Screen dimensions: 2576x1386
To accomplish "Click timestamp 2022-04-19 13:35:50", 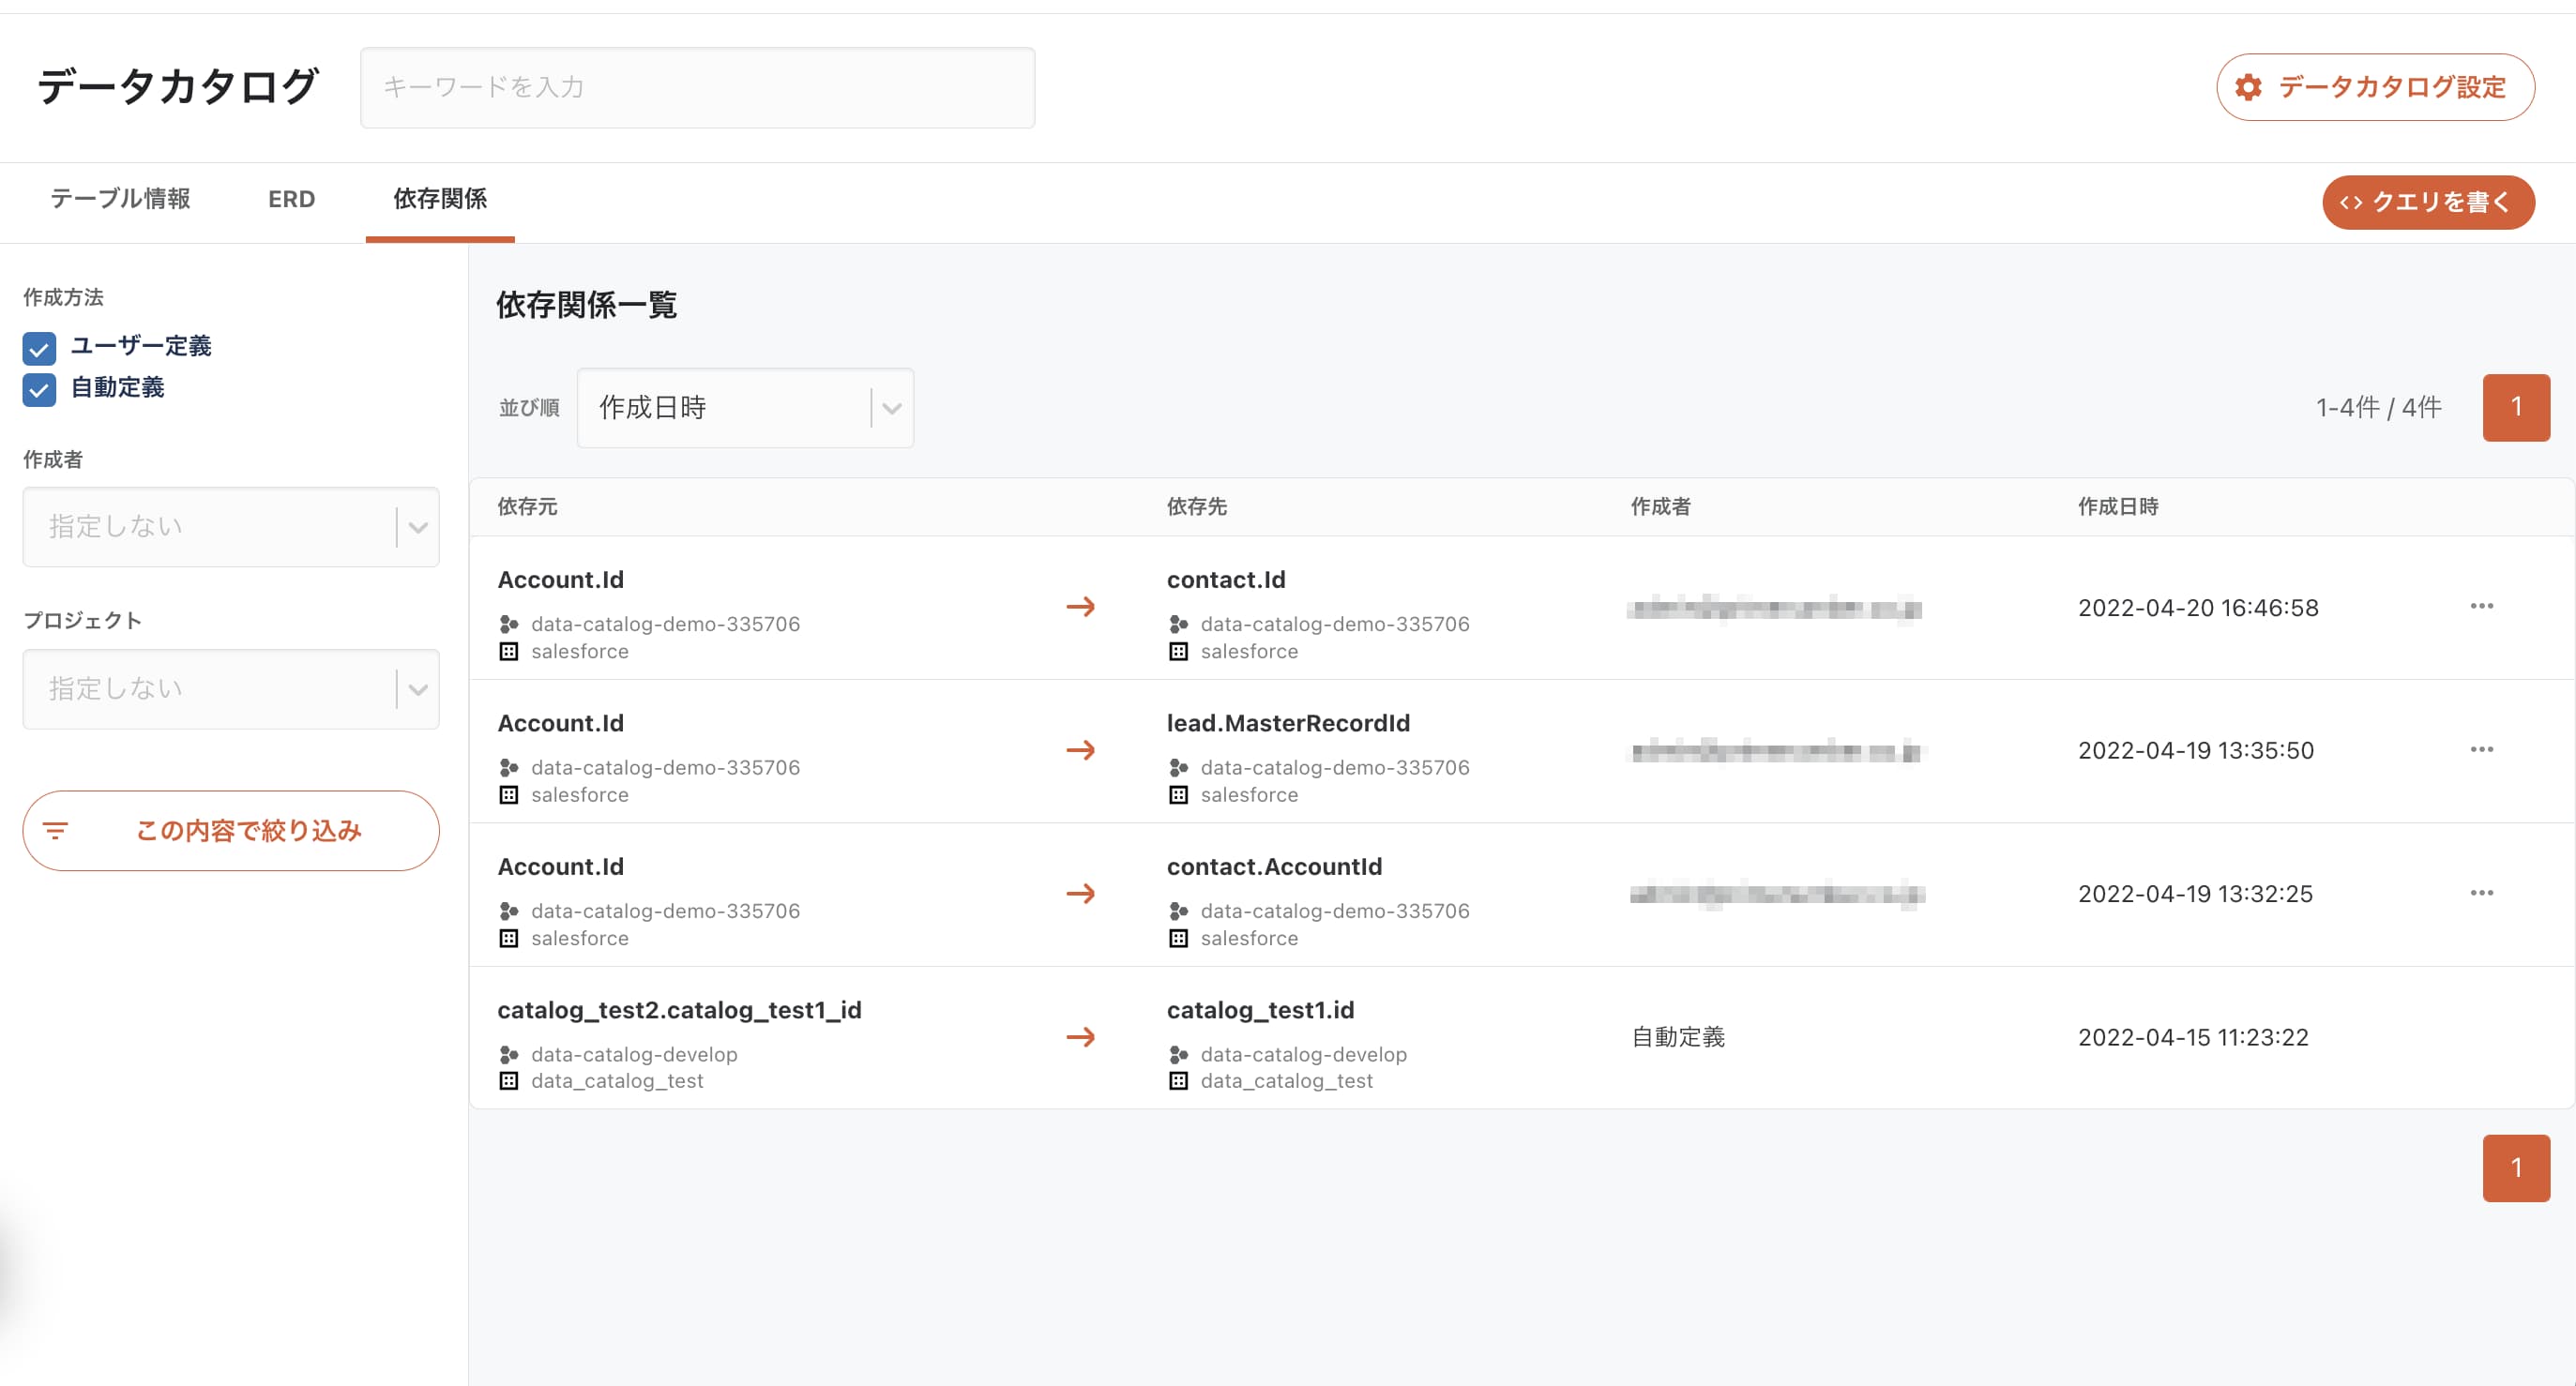I will [2196, 751].
